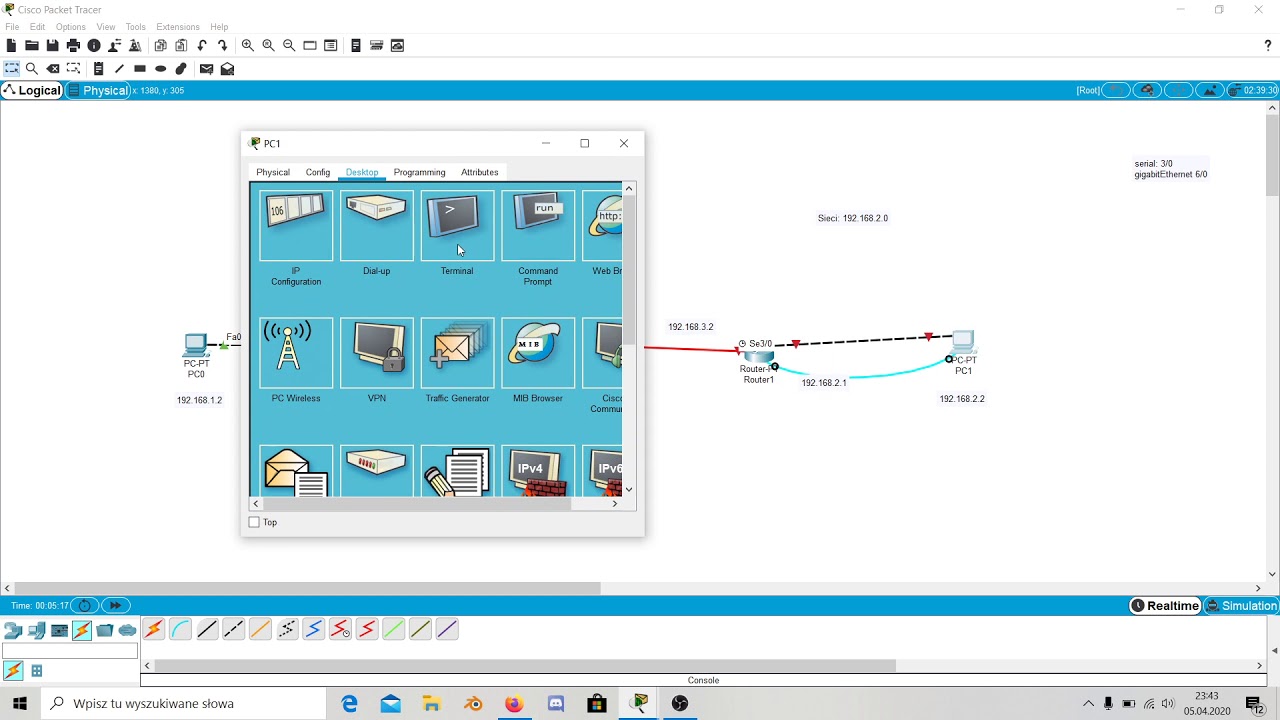Open the Programming tab in PC1

click(419, 172)
